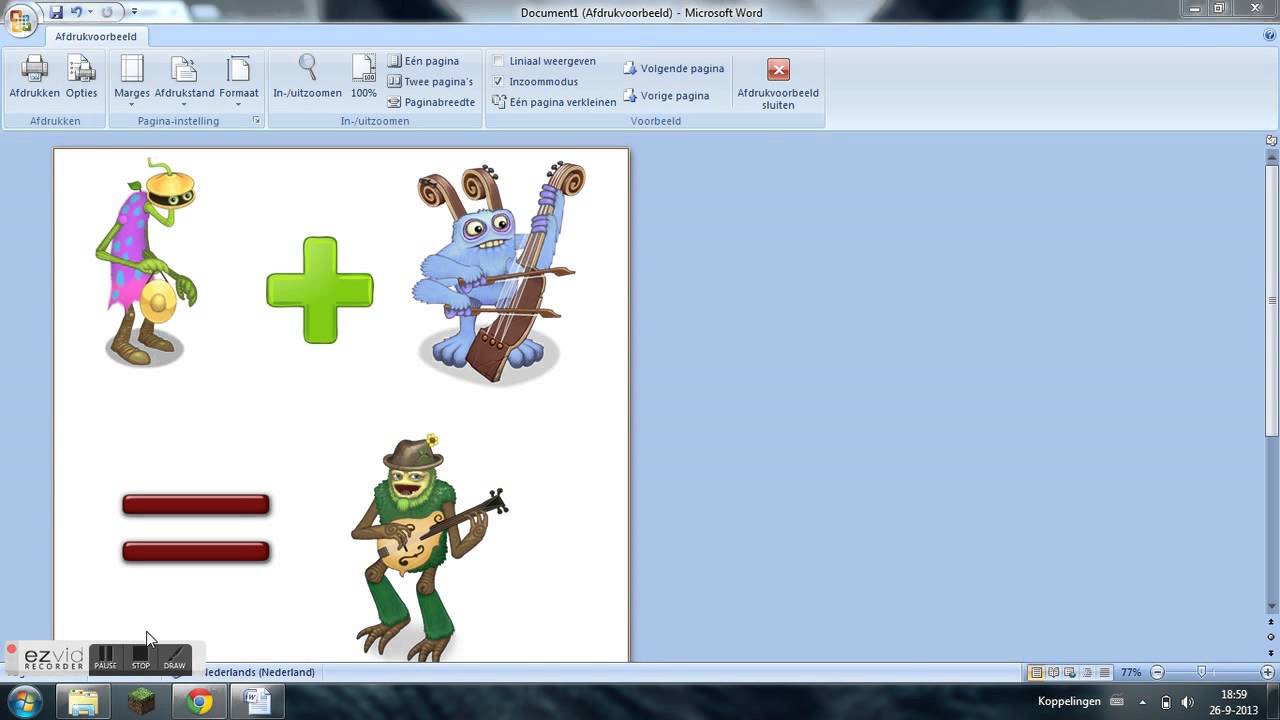Open the undo history dropdown arrow
The height and width of the screenshot is (720, 1280).
coord(89,12)
